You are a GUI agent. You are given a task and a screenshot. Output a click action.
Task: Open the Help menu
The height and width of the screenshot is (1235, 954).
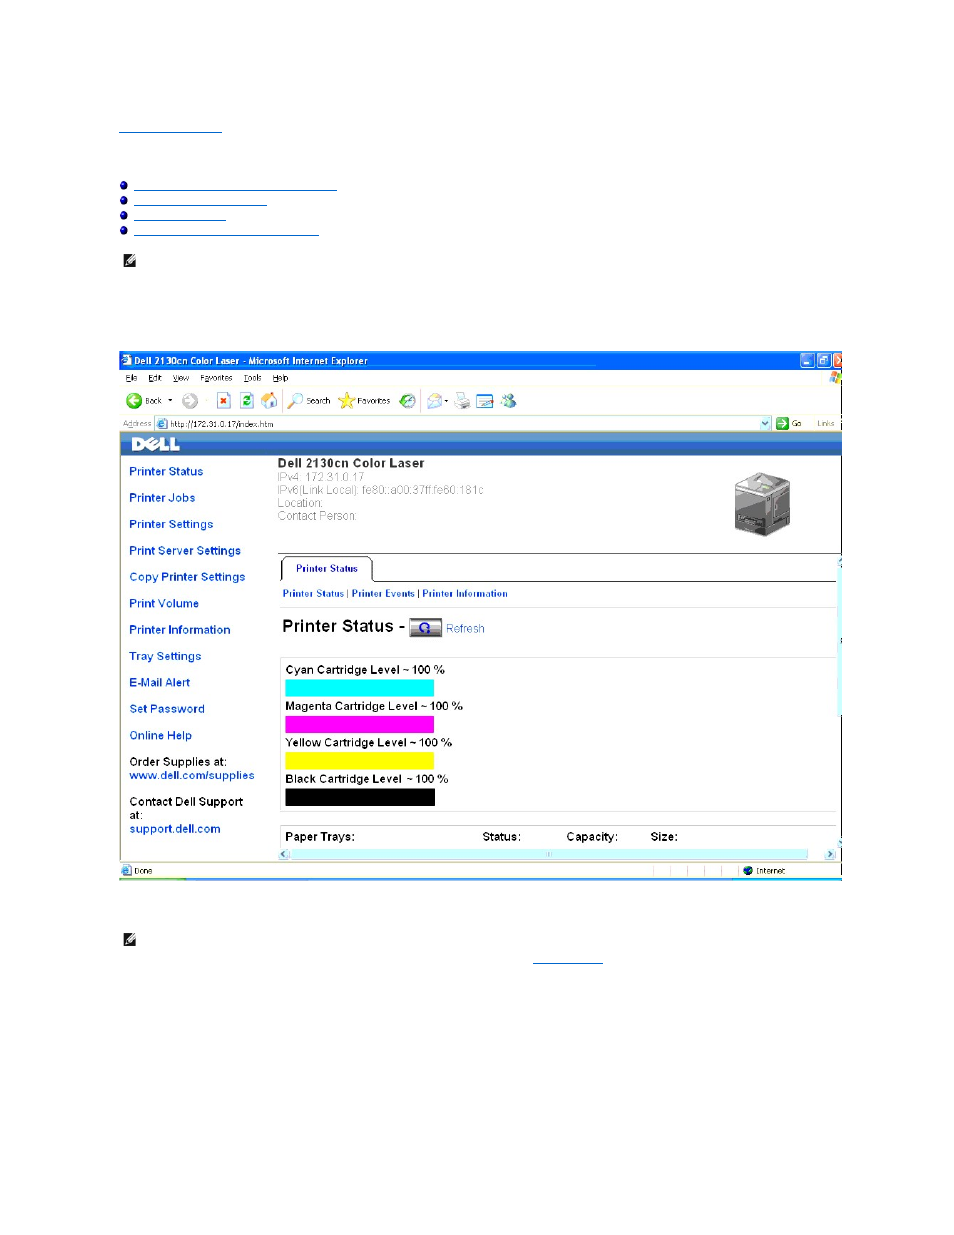click(280, 378)
